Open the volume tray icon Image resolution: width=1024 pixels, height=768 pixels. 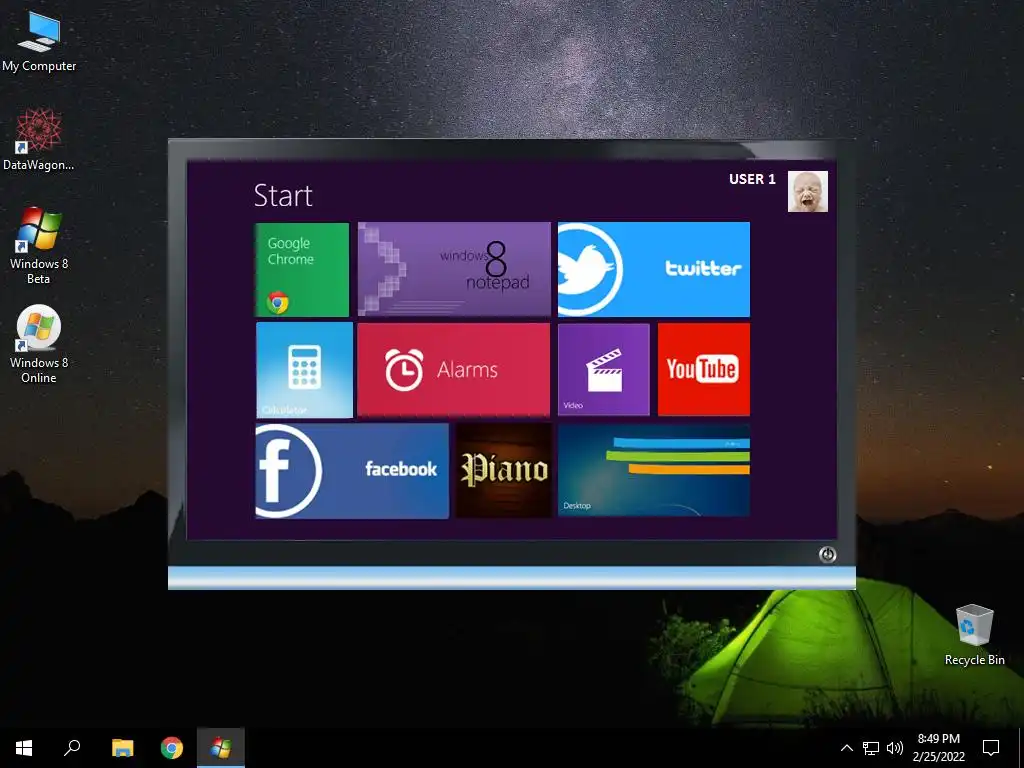point(895,748)
